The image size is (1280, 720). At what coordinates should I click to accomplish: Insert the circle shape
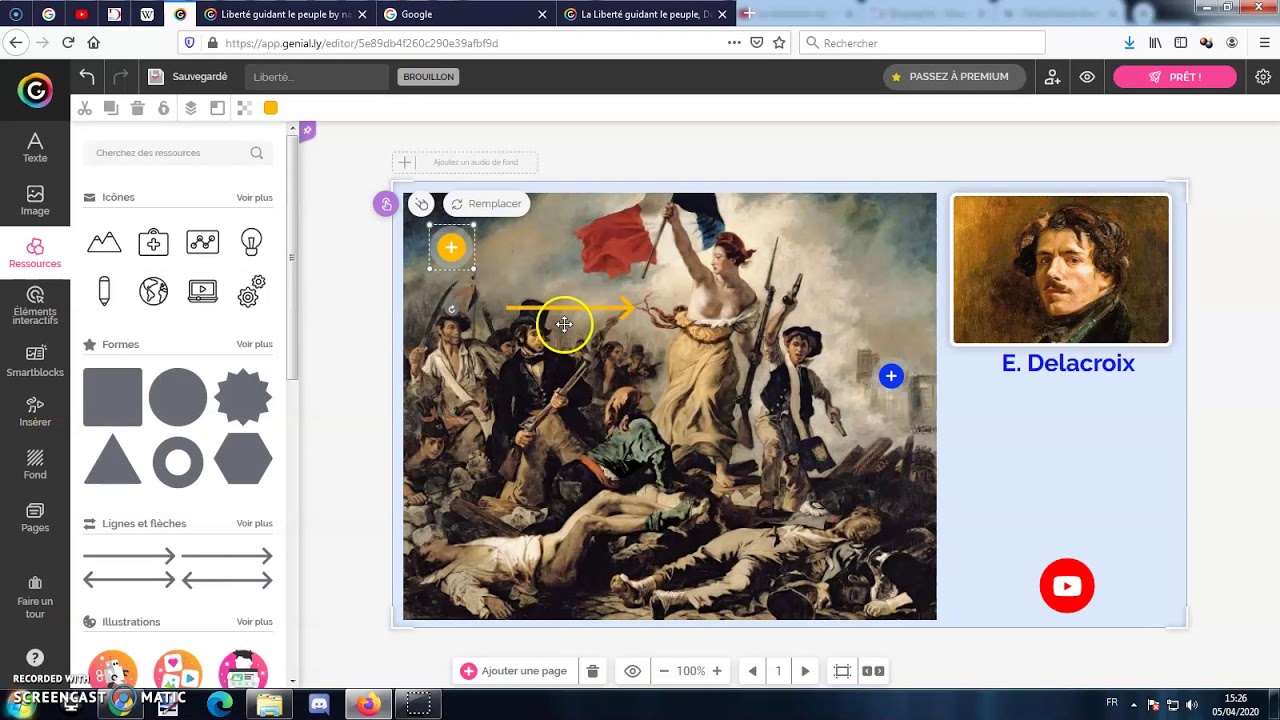tap(178, 397)
